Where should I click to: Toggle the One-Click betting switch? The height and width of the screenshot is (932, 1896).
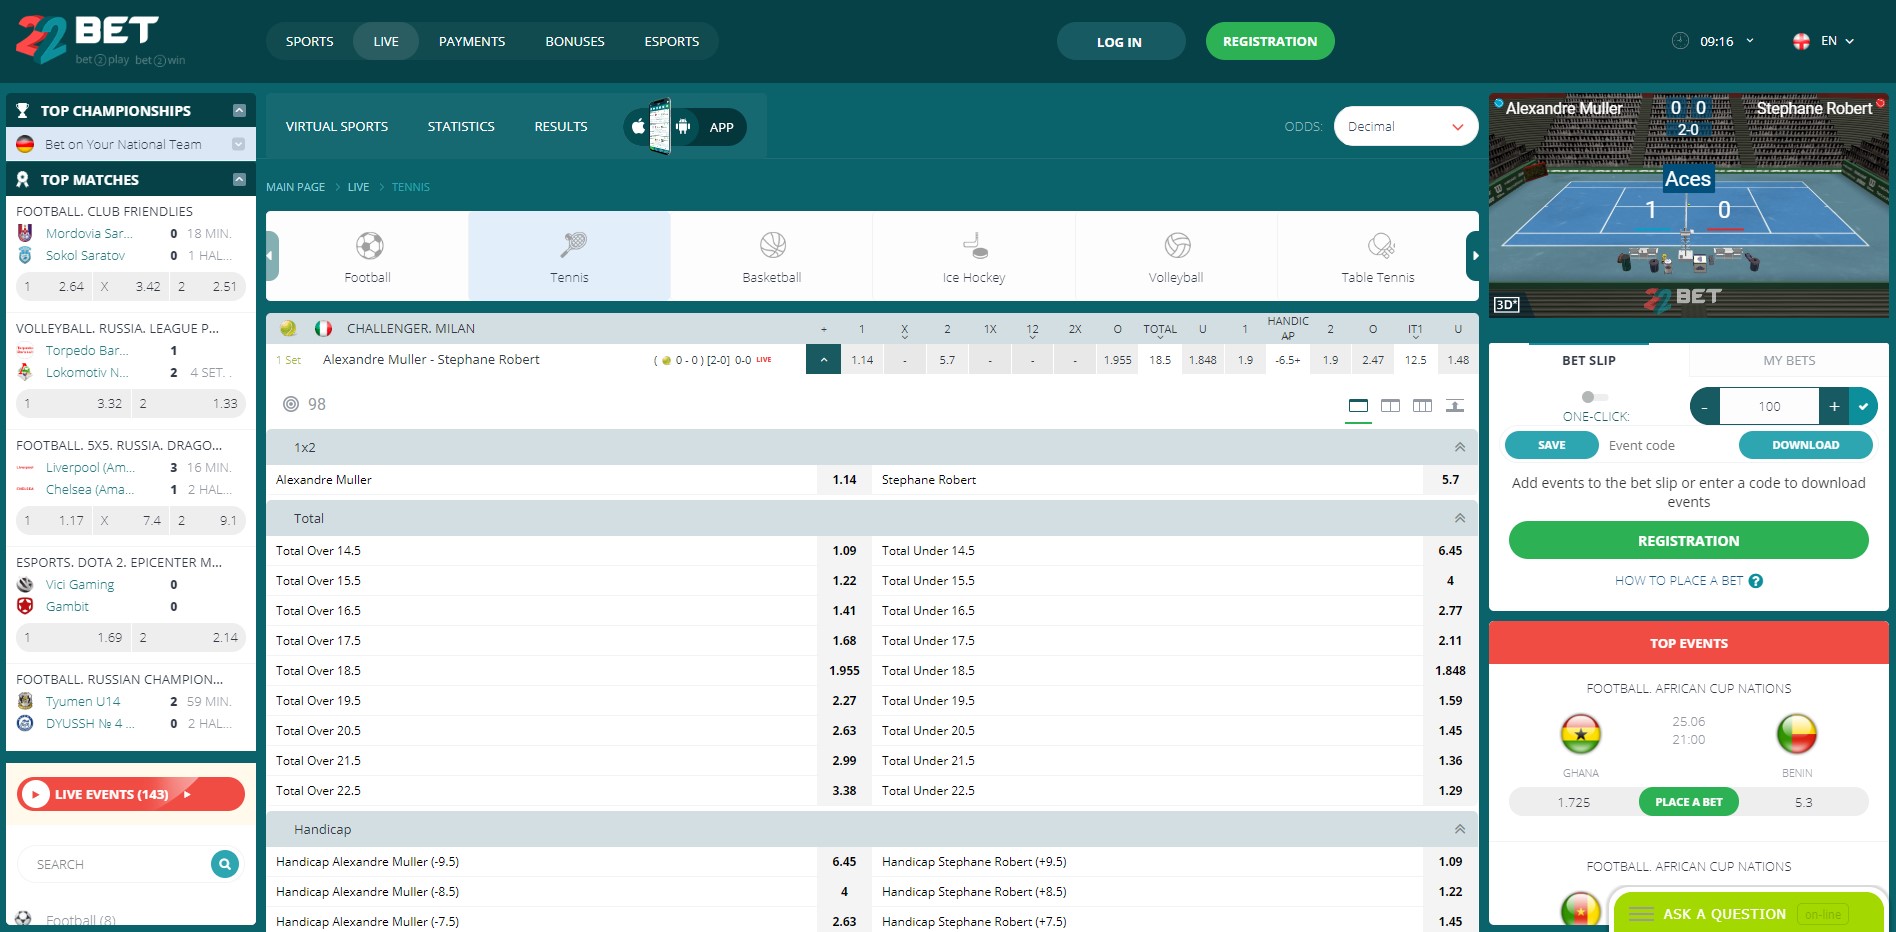tap(1595, 397)
